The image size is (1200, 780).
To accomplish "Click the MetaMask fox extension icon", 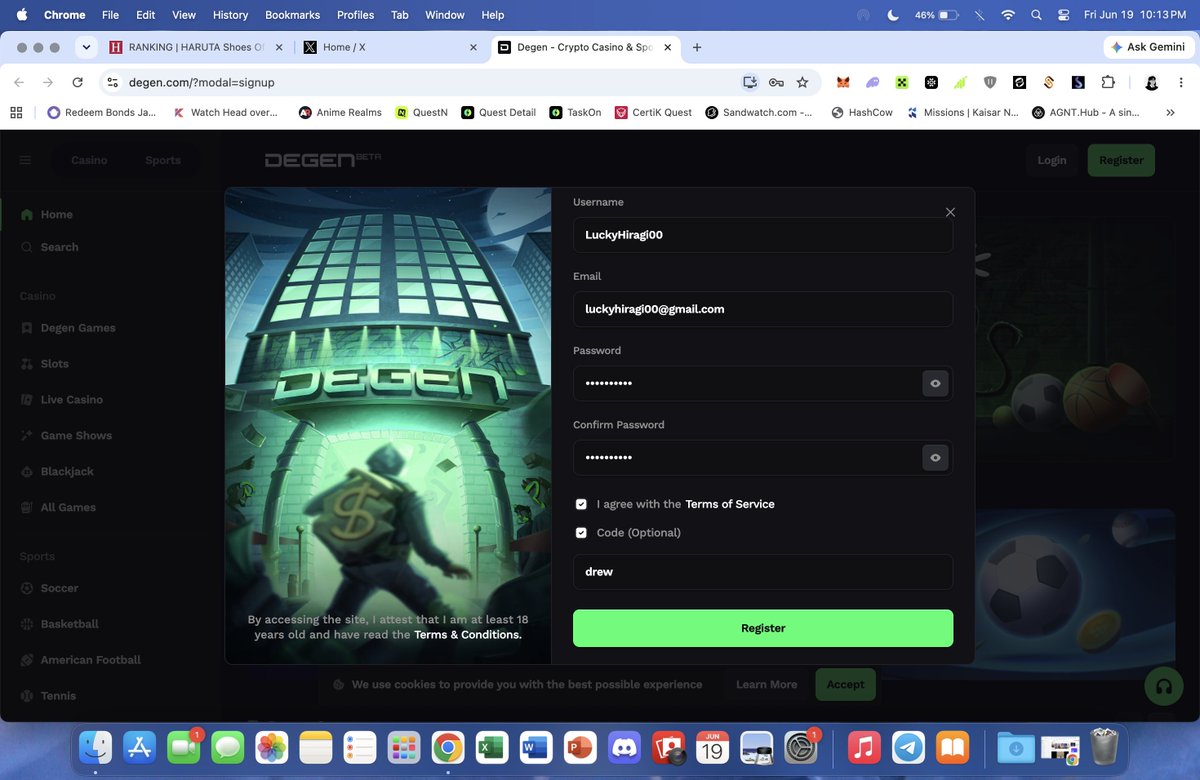I will 843,82.
